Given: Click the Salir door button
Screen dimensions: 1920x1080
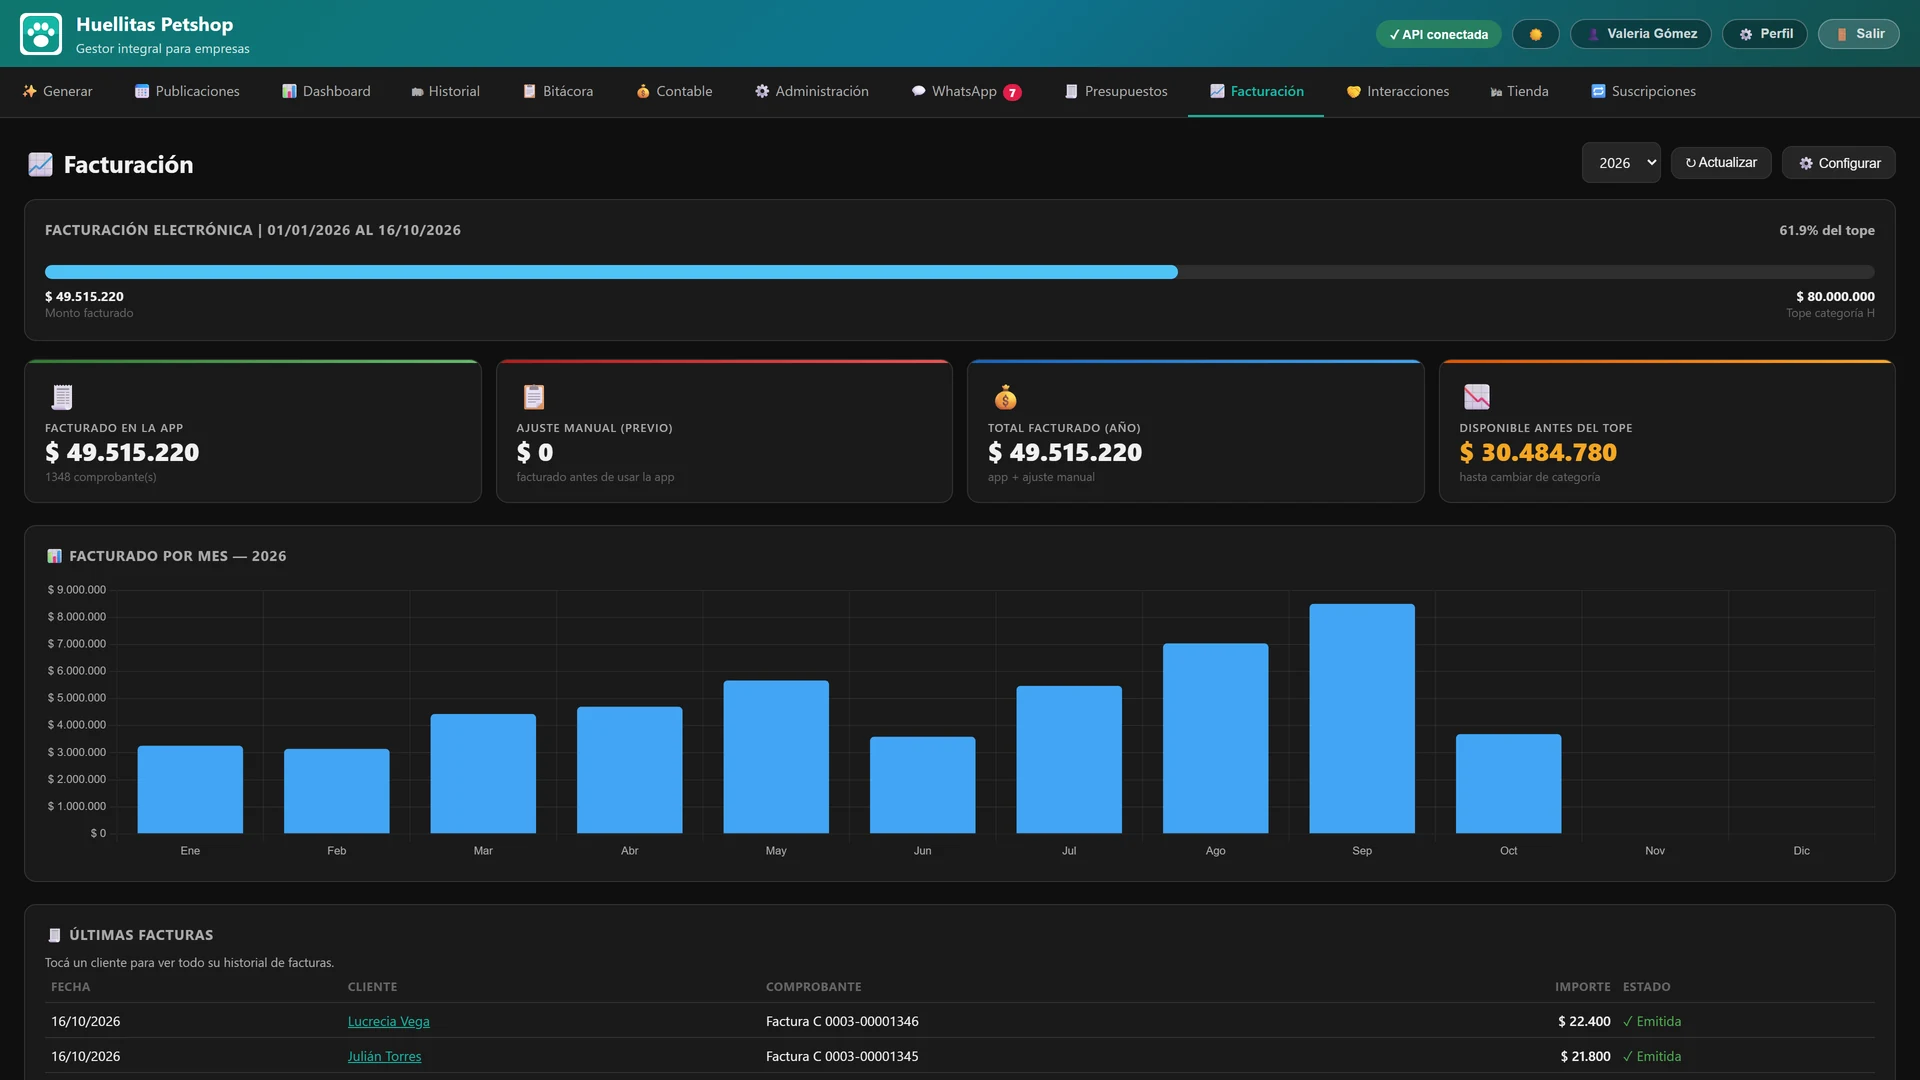Looking at the screenshot, I should [x=1858, y=34].
